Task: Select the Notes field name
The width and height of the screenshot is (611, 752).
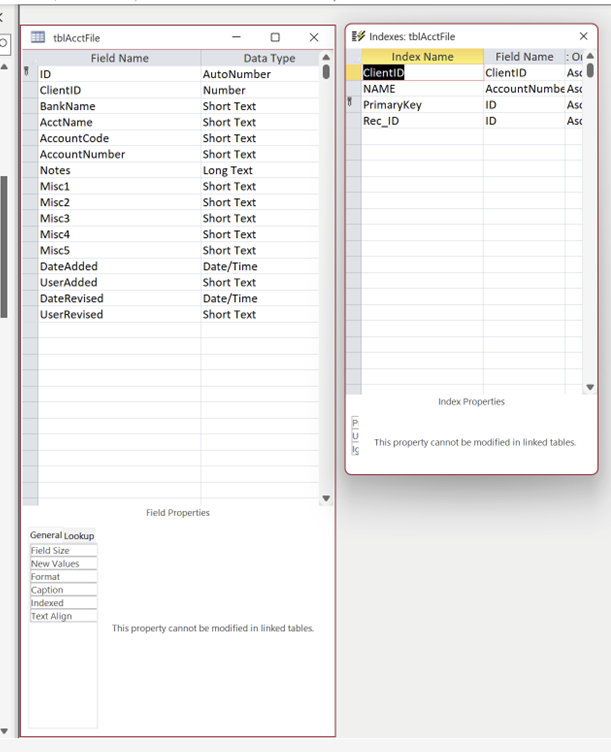Action: pos(119,170)
